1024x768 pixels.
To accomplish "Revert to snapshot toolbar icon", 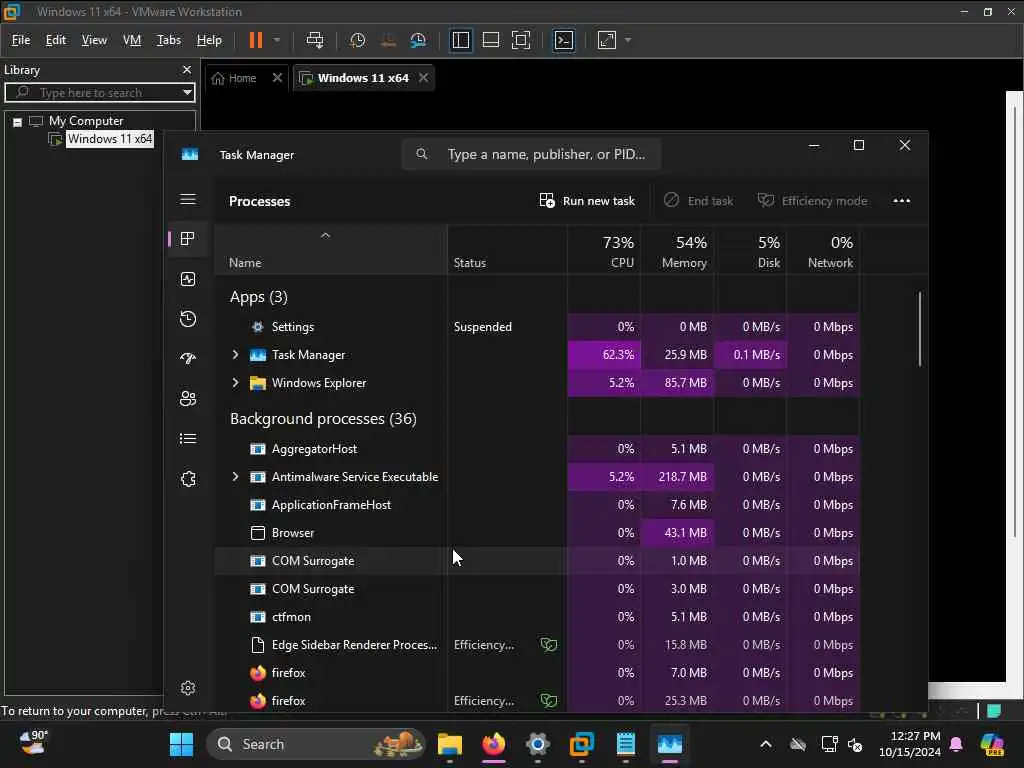I will (388, 40).
